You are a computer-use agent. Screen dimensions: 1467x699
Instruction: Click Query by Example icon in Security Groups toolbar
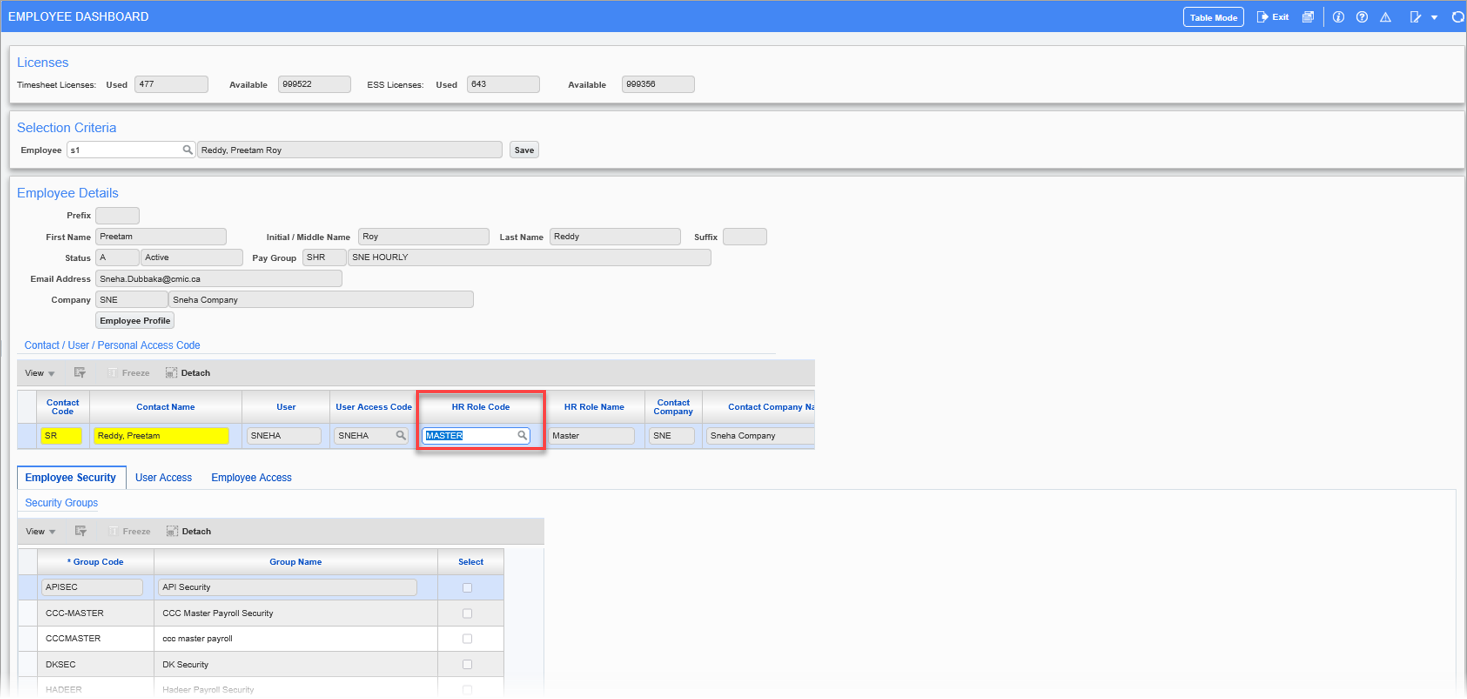pyautogui.click(x=80, y=532)
